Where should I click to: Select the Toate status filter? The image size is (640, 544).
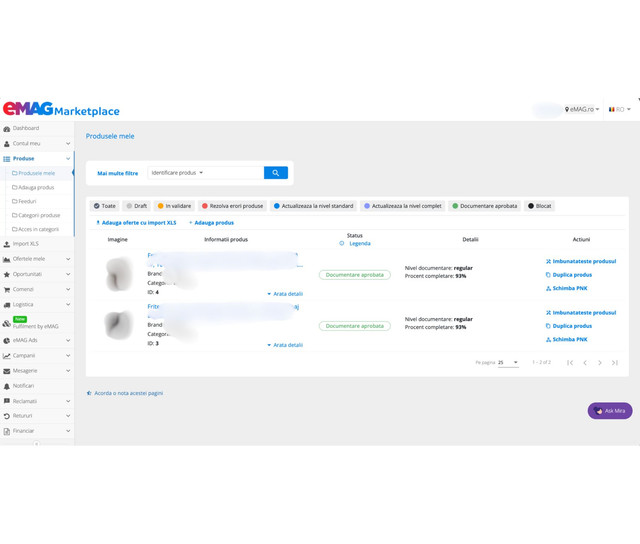(x=104, y=206)
